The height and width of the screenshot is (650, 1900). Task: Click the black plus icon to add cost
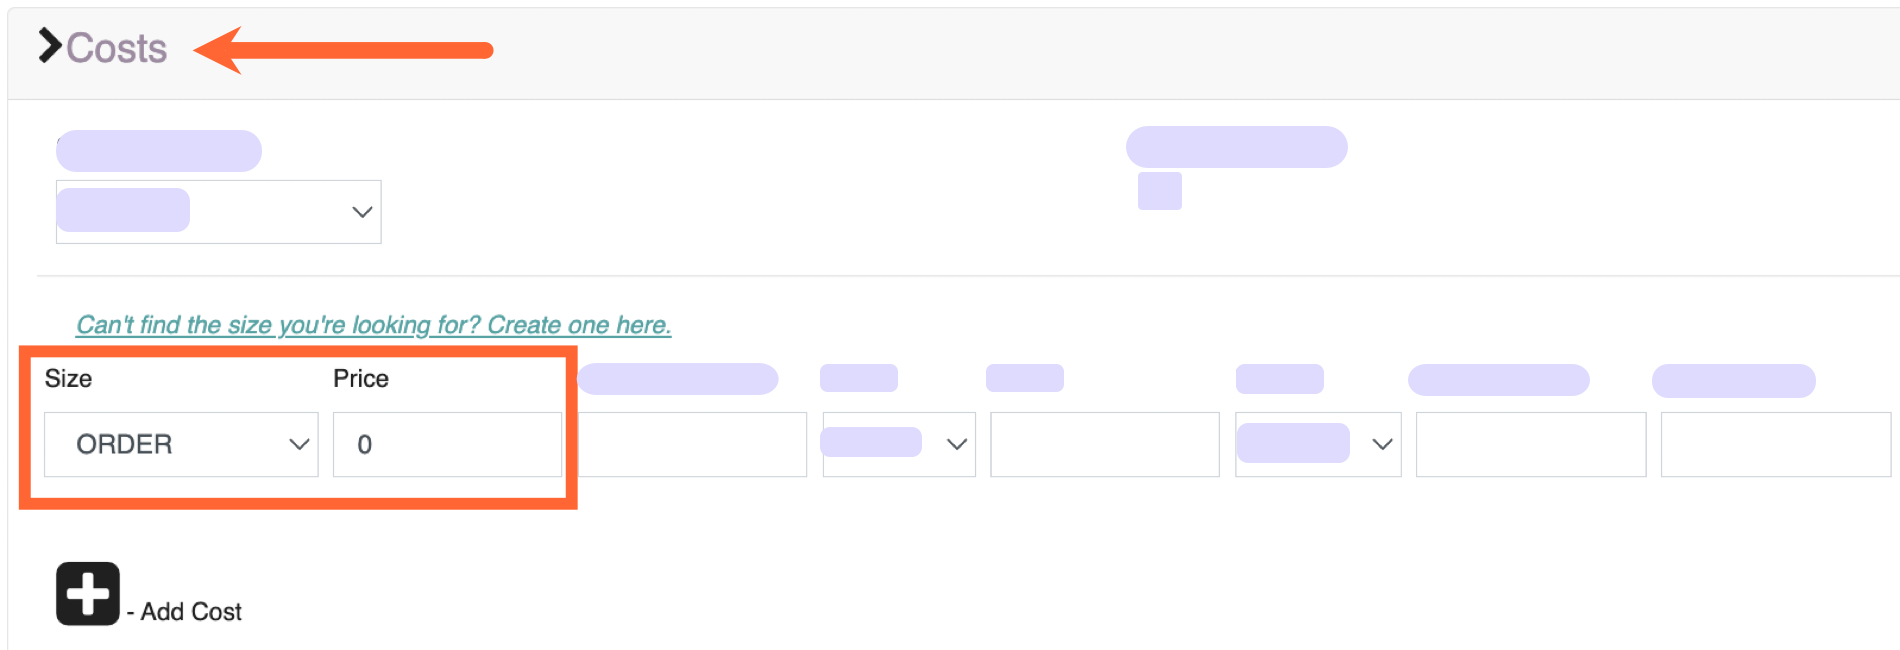88,594
